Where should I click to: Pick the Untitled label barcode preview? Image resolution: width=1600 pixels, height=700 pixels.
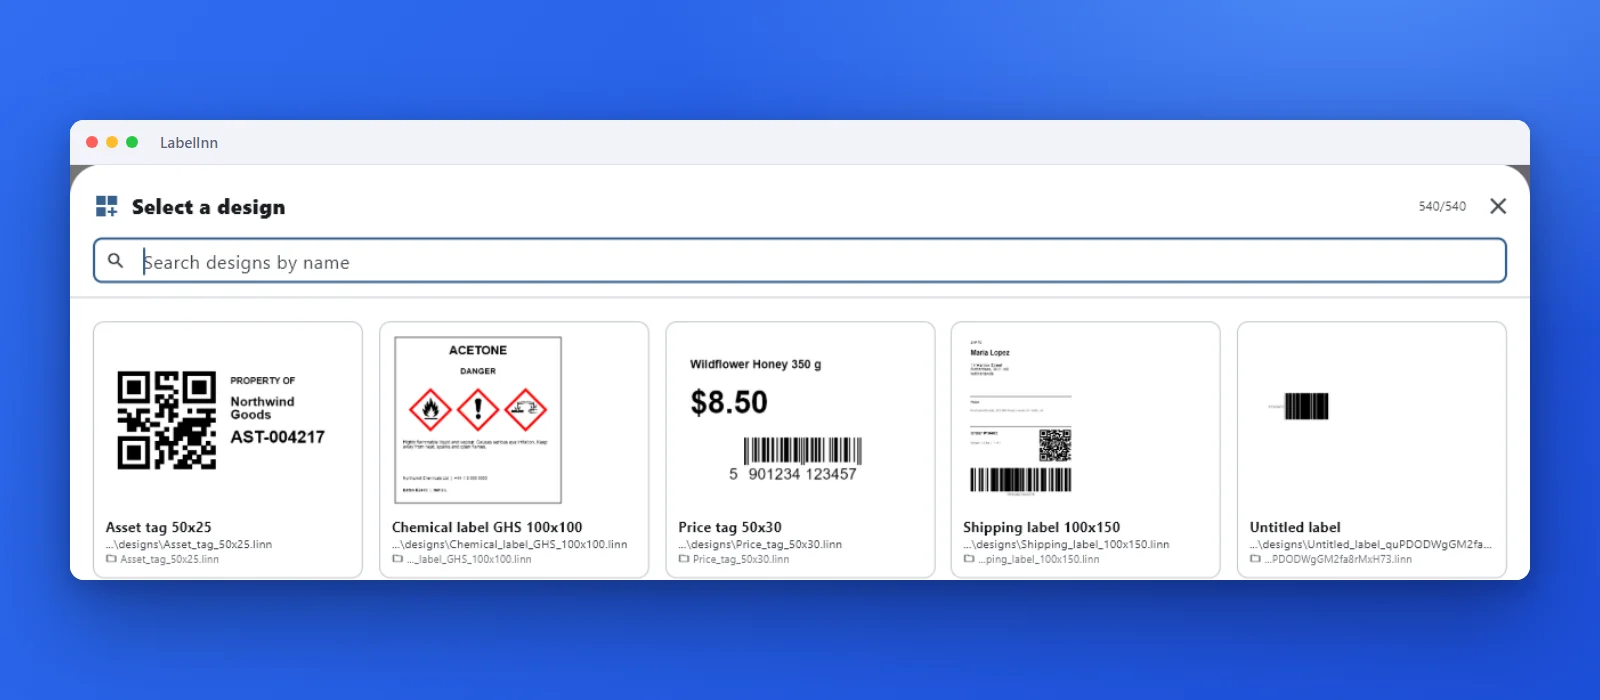(x=1298, y=406)
